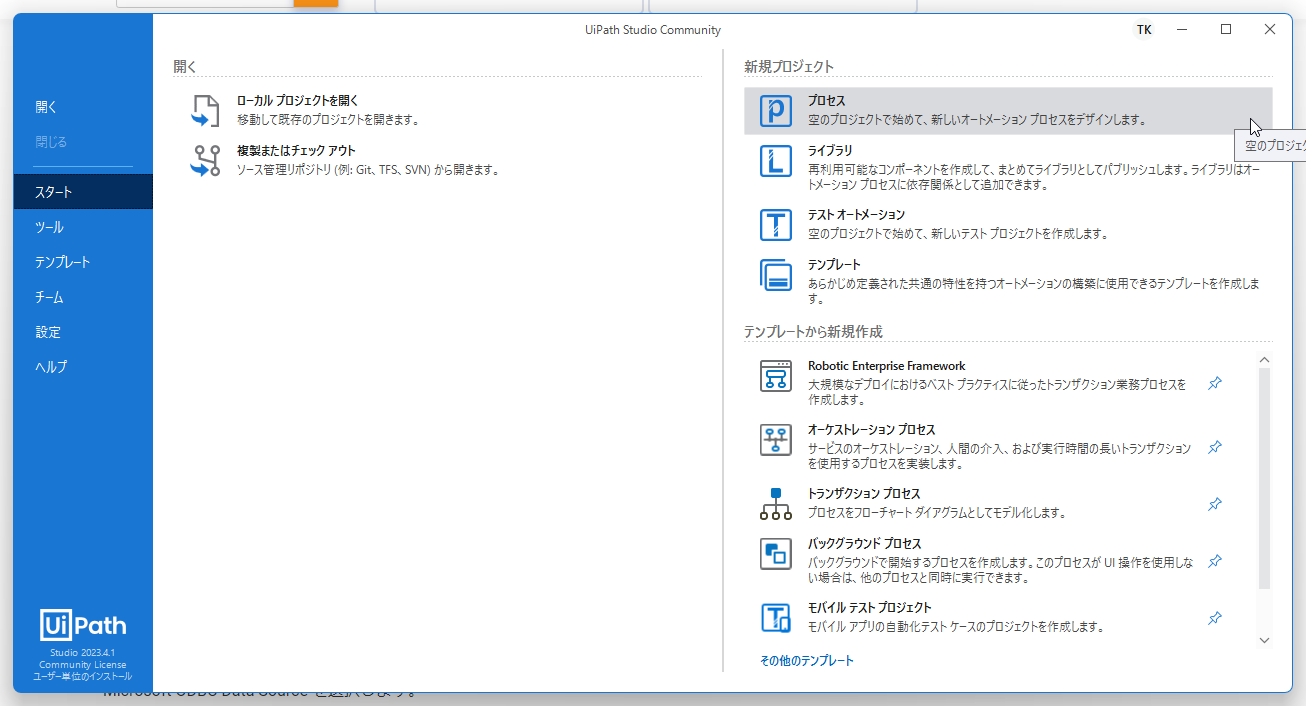Click the Background Process (バックグラウンド プロセス) icon
Image resolution: width=1306 pixels, height=706 pixels.
776,554
